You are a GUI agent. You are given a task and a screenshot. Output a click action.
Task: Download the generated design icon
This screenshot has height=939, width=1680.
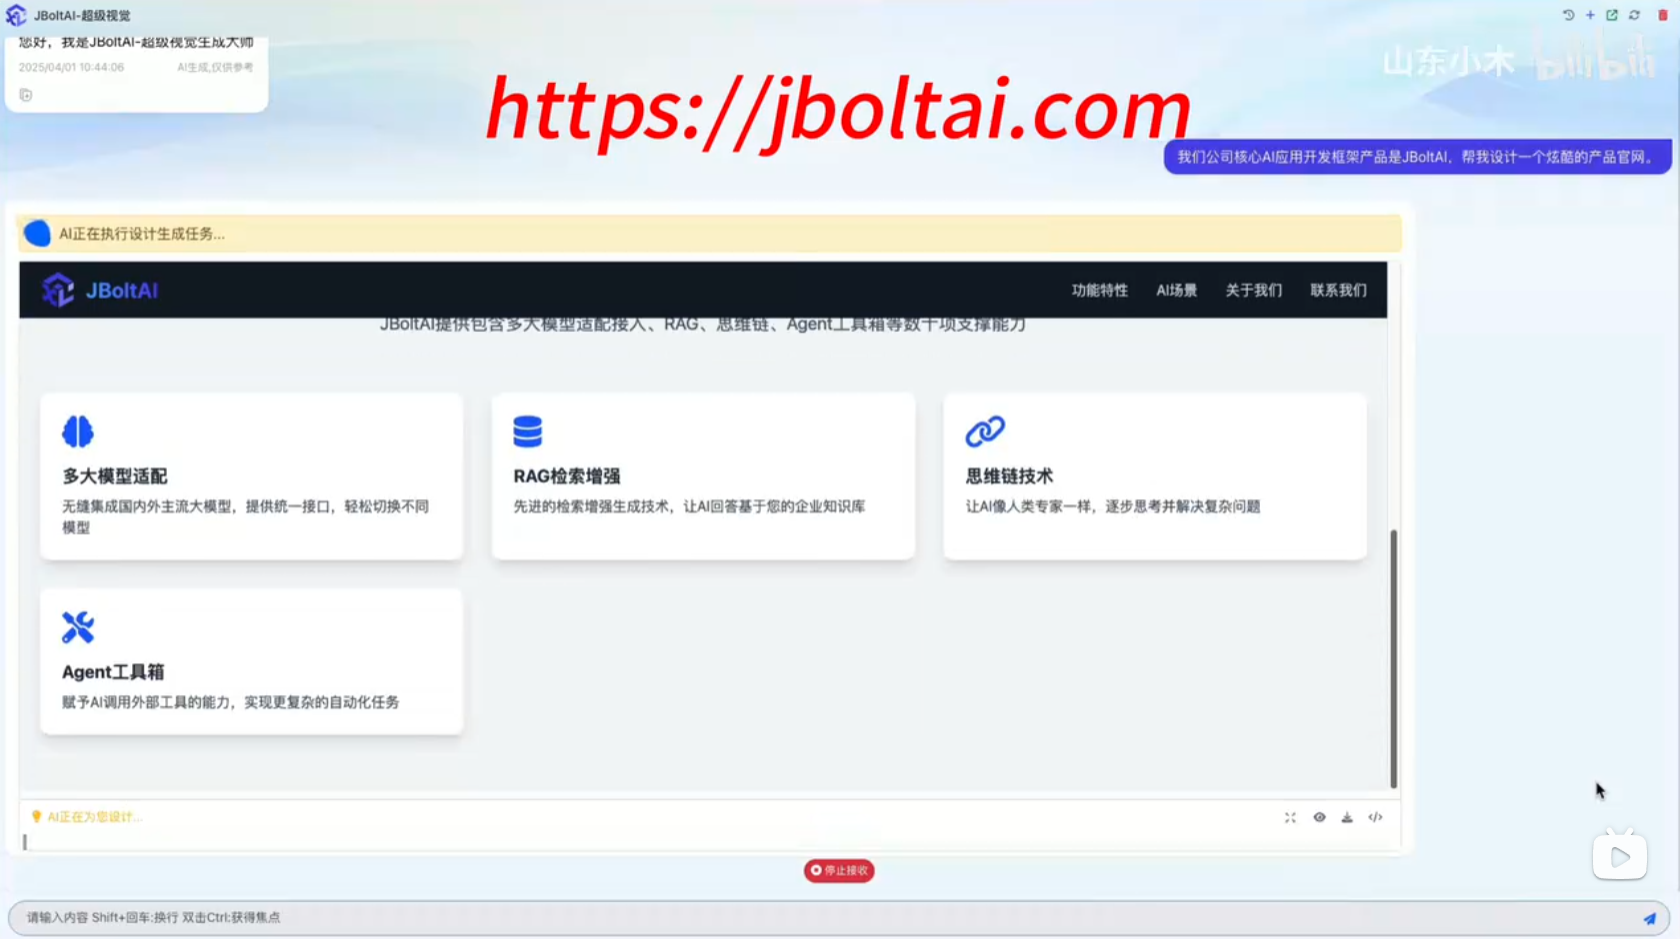1347,817
